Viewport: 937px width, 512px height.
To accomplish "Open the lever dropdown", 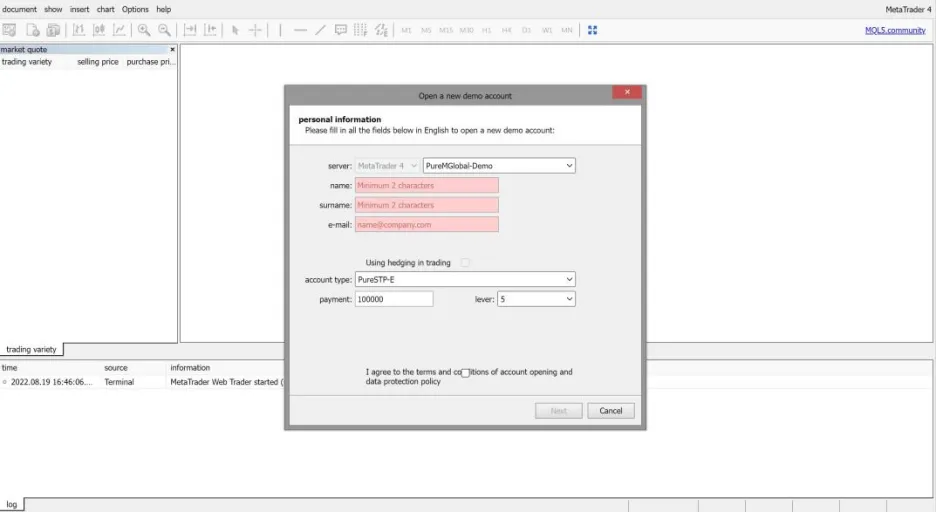I will [x=536, y=299].
